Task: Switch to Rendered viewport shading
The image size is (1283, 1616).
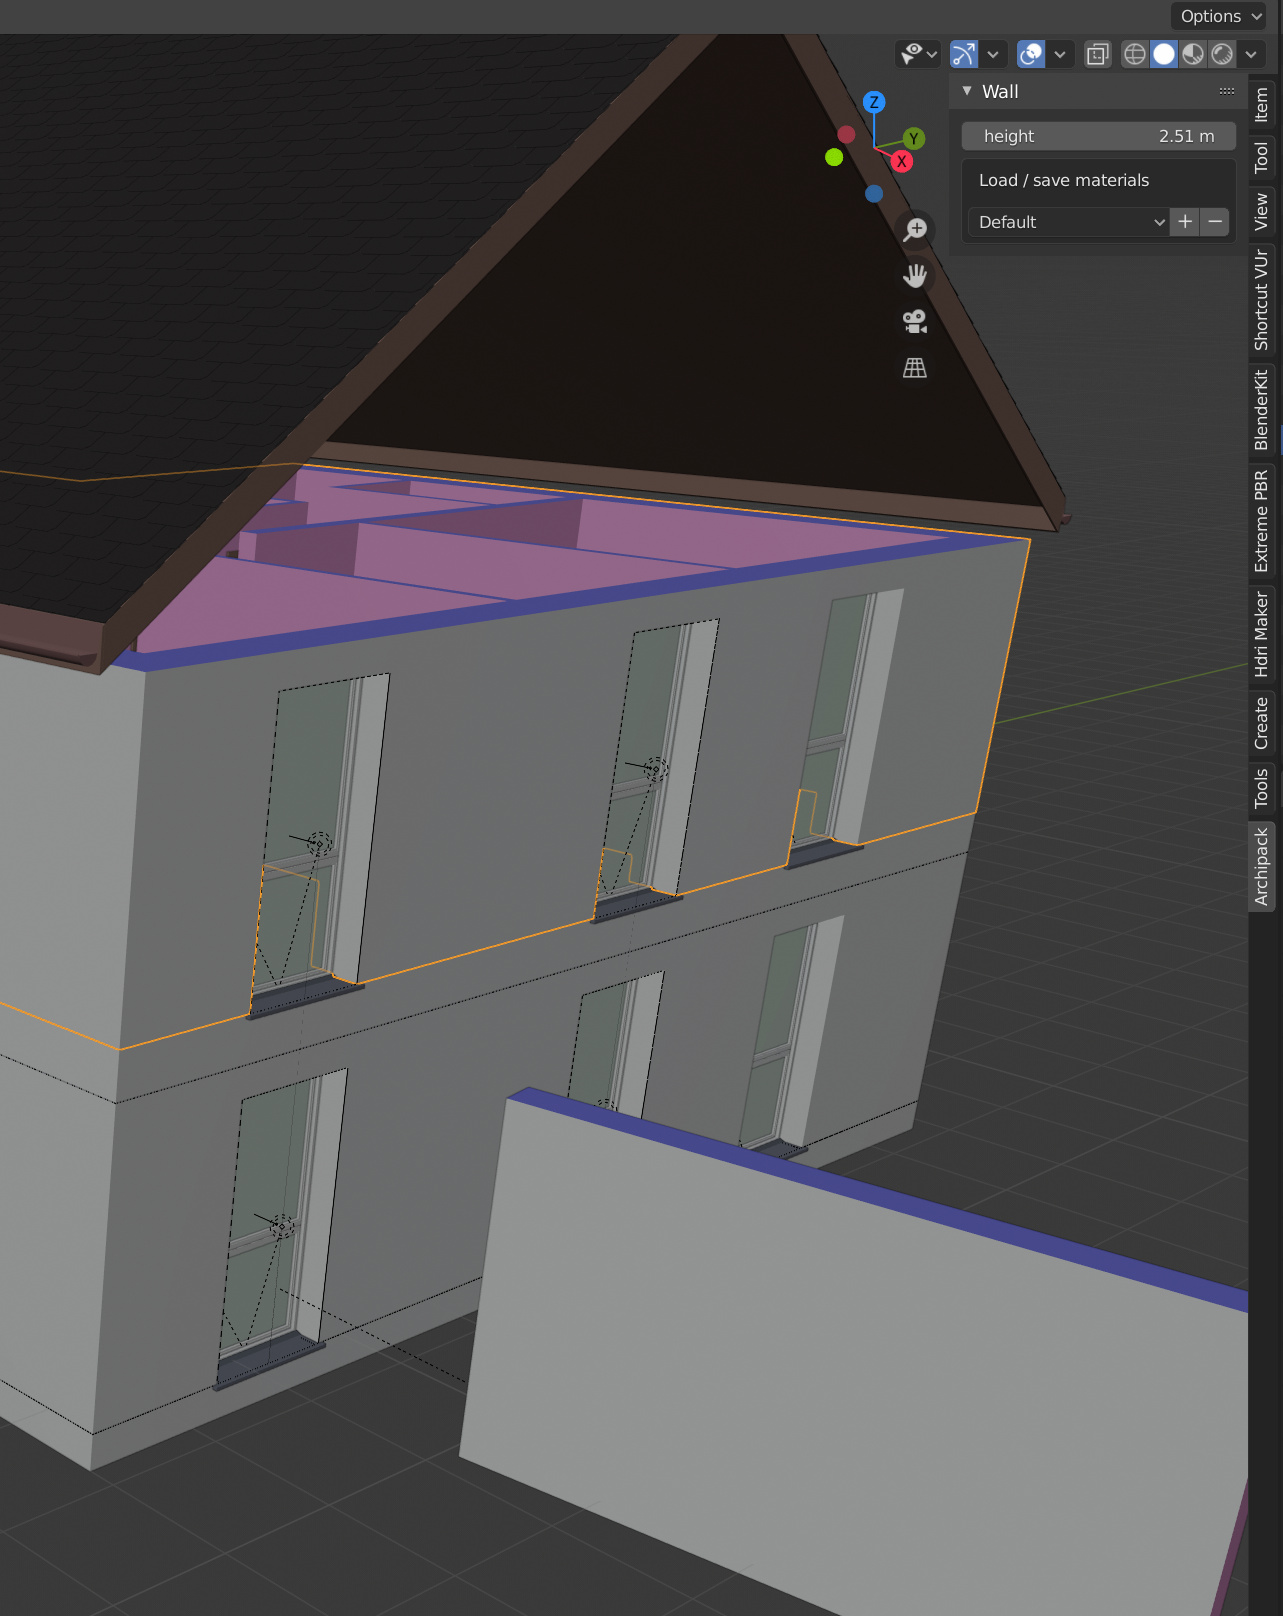Action: (1222, 54)
